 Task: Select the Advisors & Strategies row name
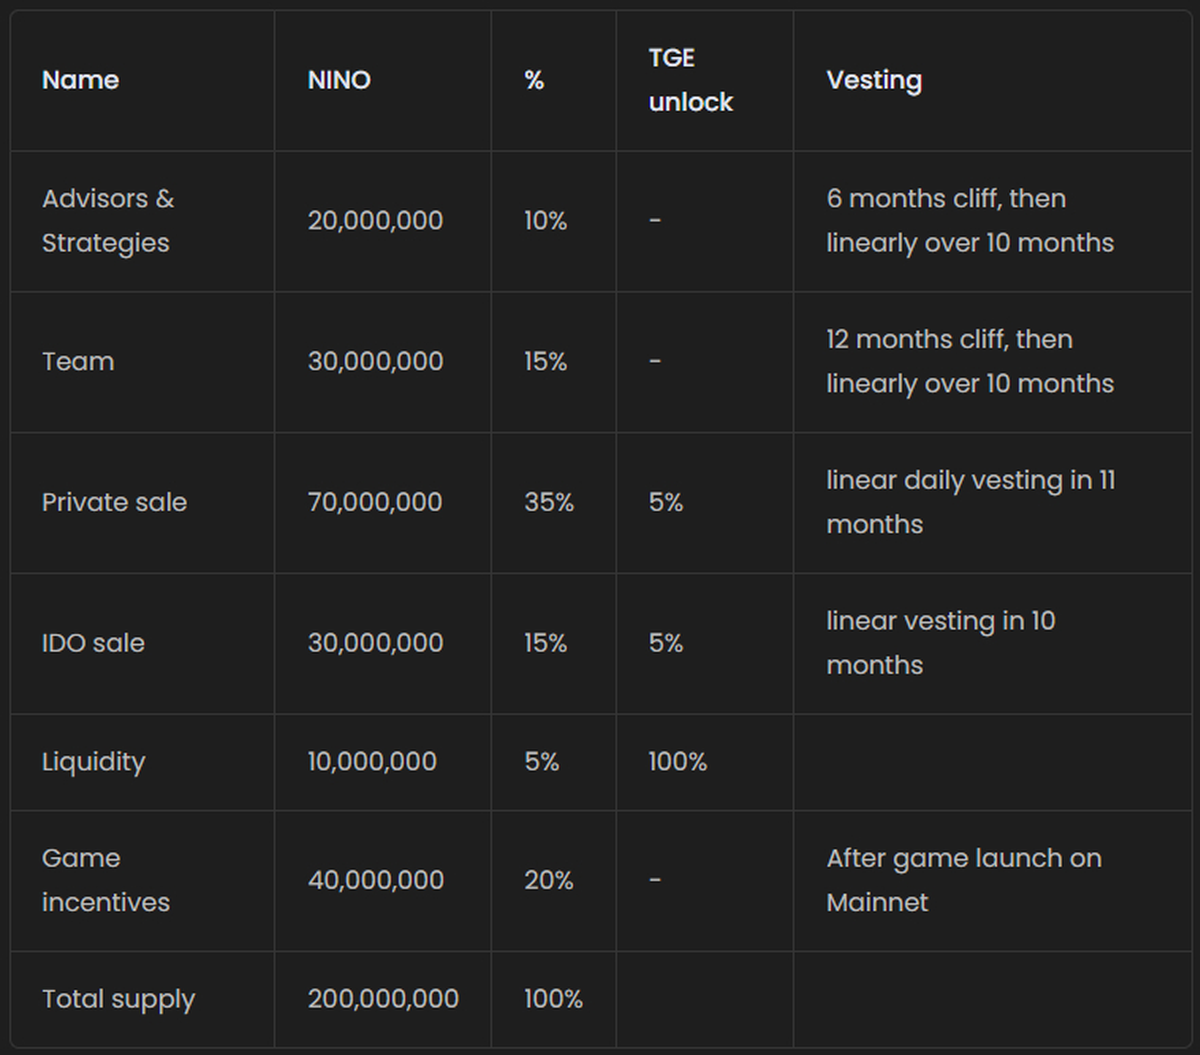coord(108,221)
